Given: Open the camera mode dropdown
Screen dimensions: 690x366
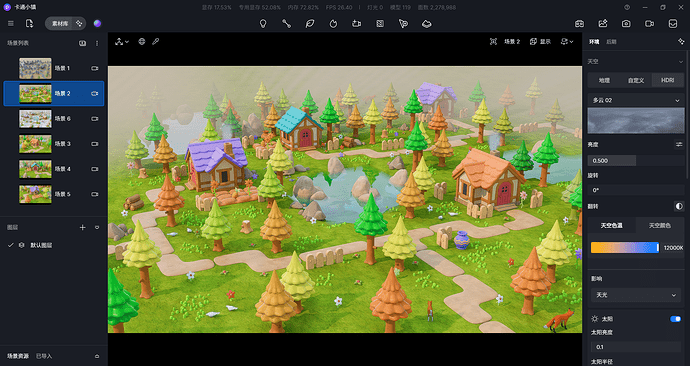Looking at the screenshot, I should (567, 42).
